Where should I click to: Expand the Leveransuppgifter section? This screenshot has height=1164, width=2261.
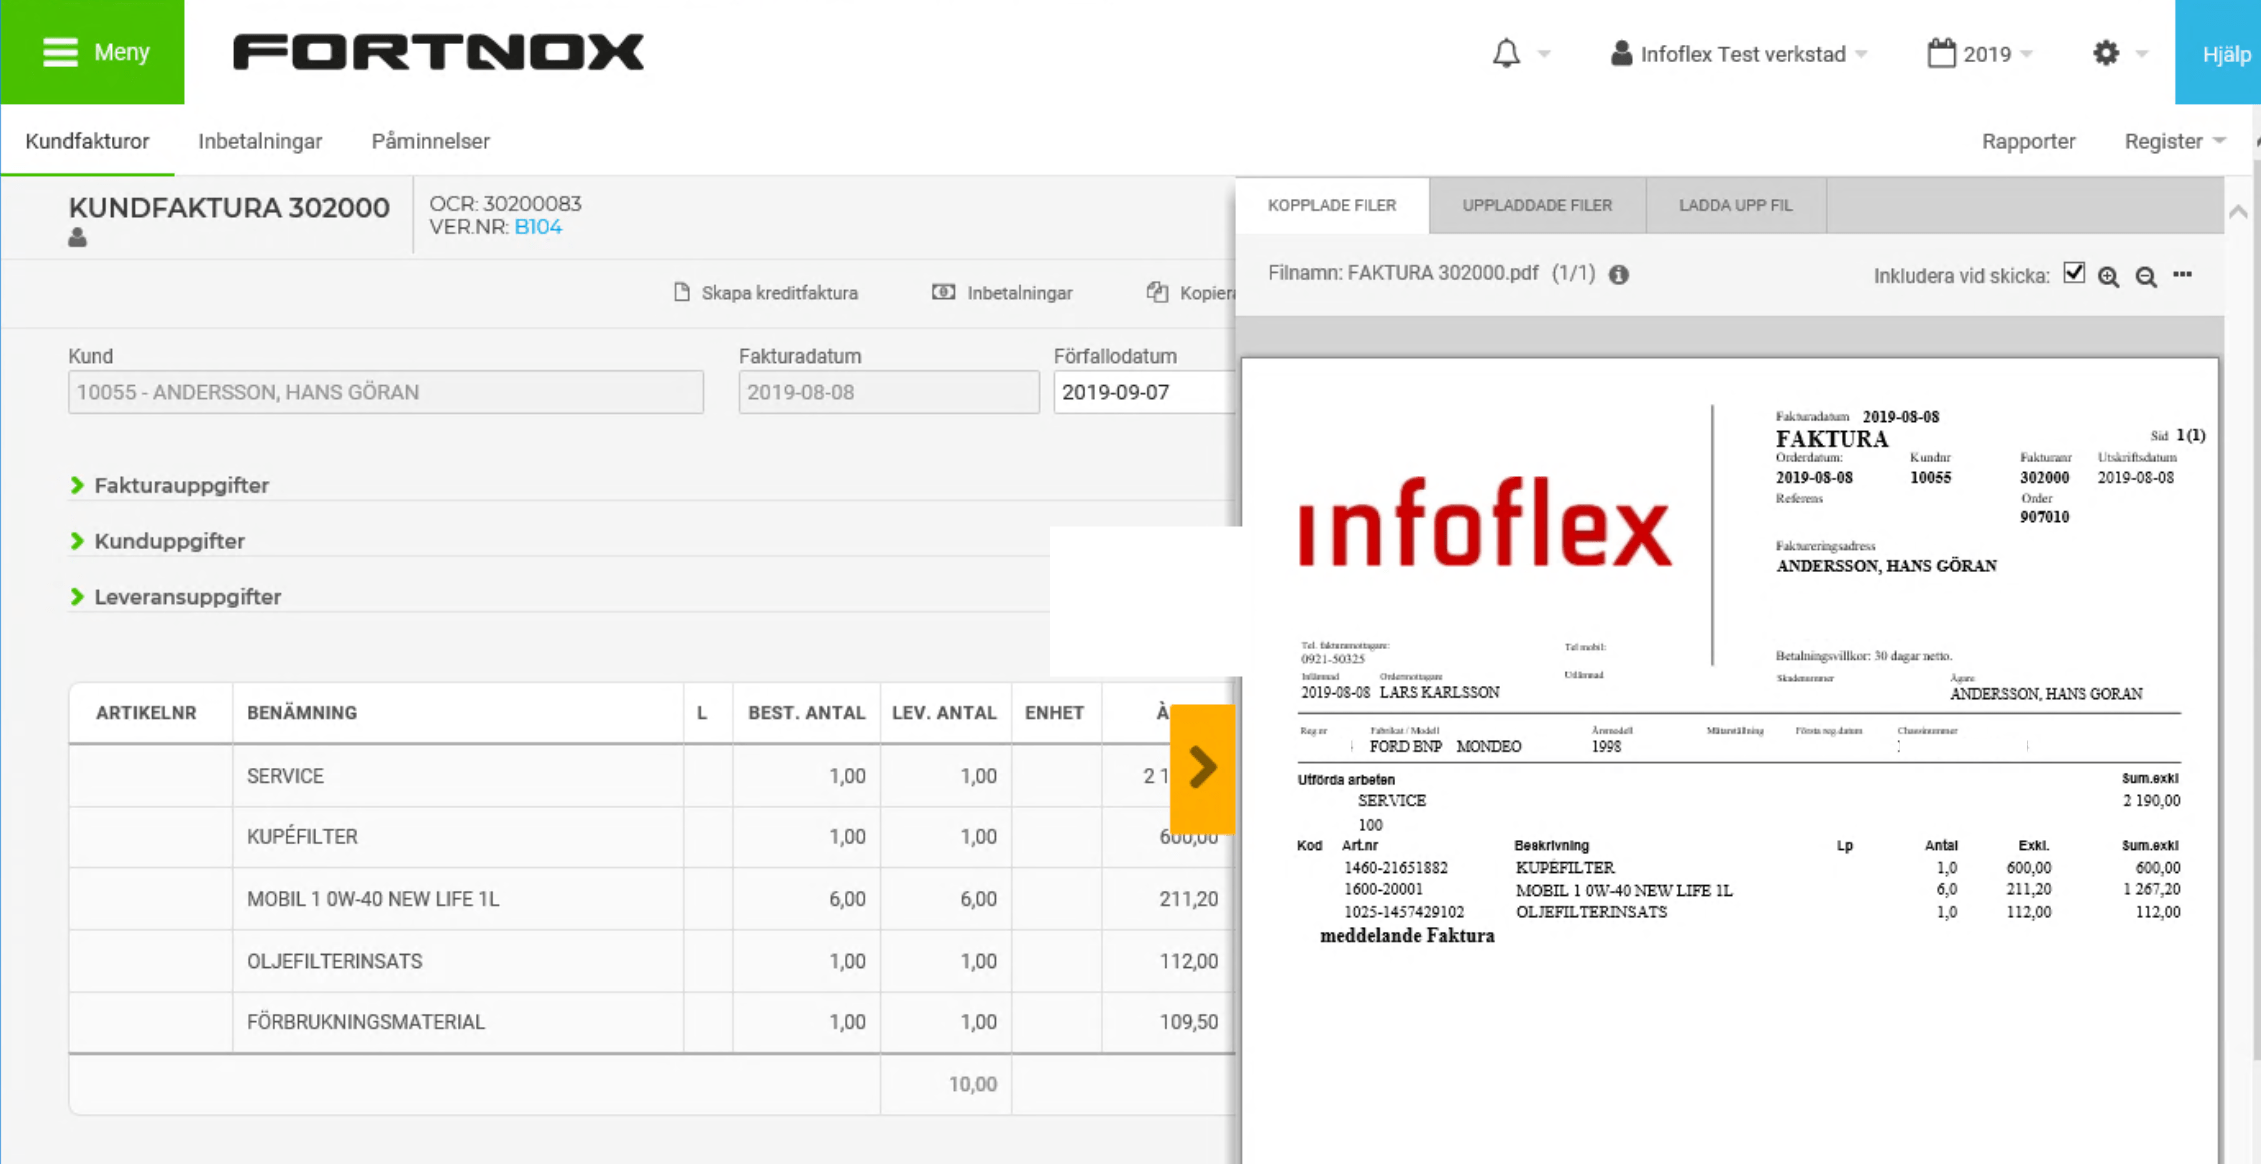(x=176, y=597)
